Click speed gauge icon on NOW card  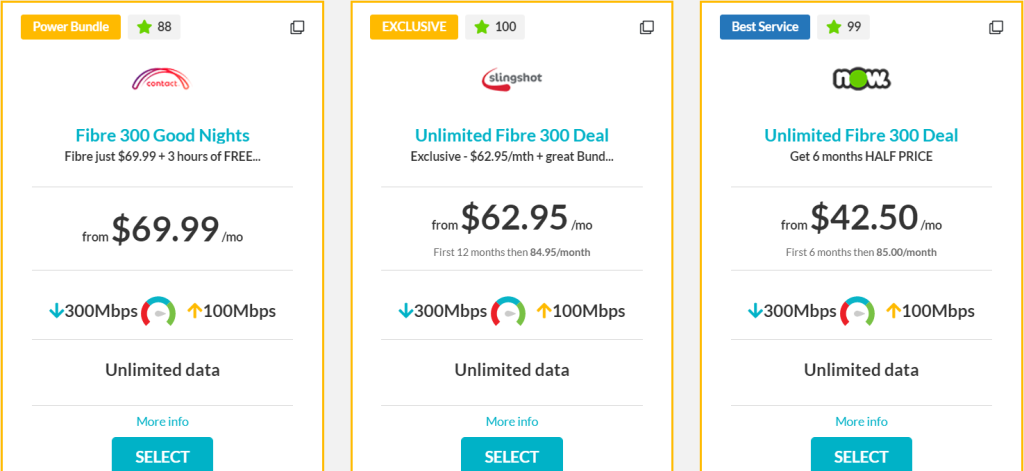(858, 311)
